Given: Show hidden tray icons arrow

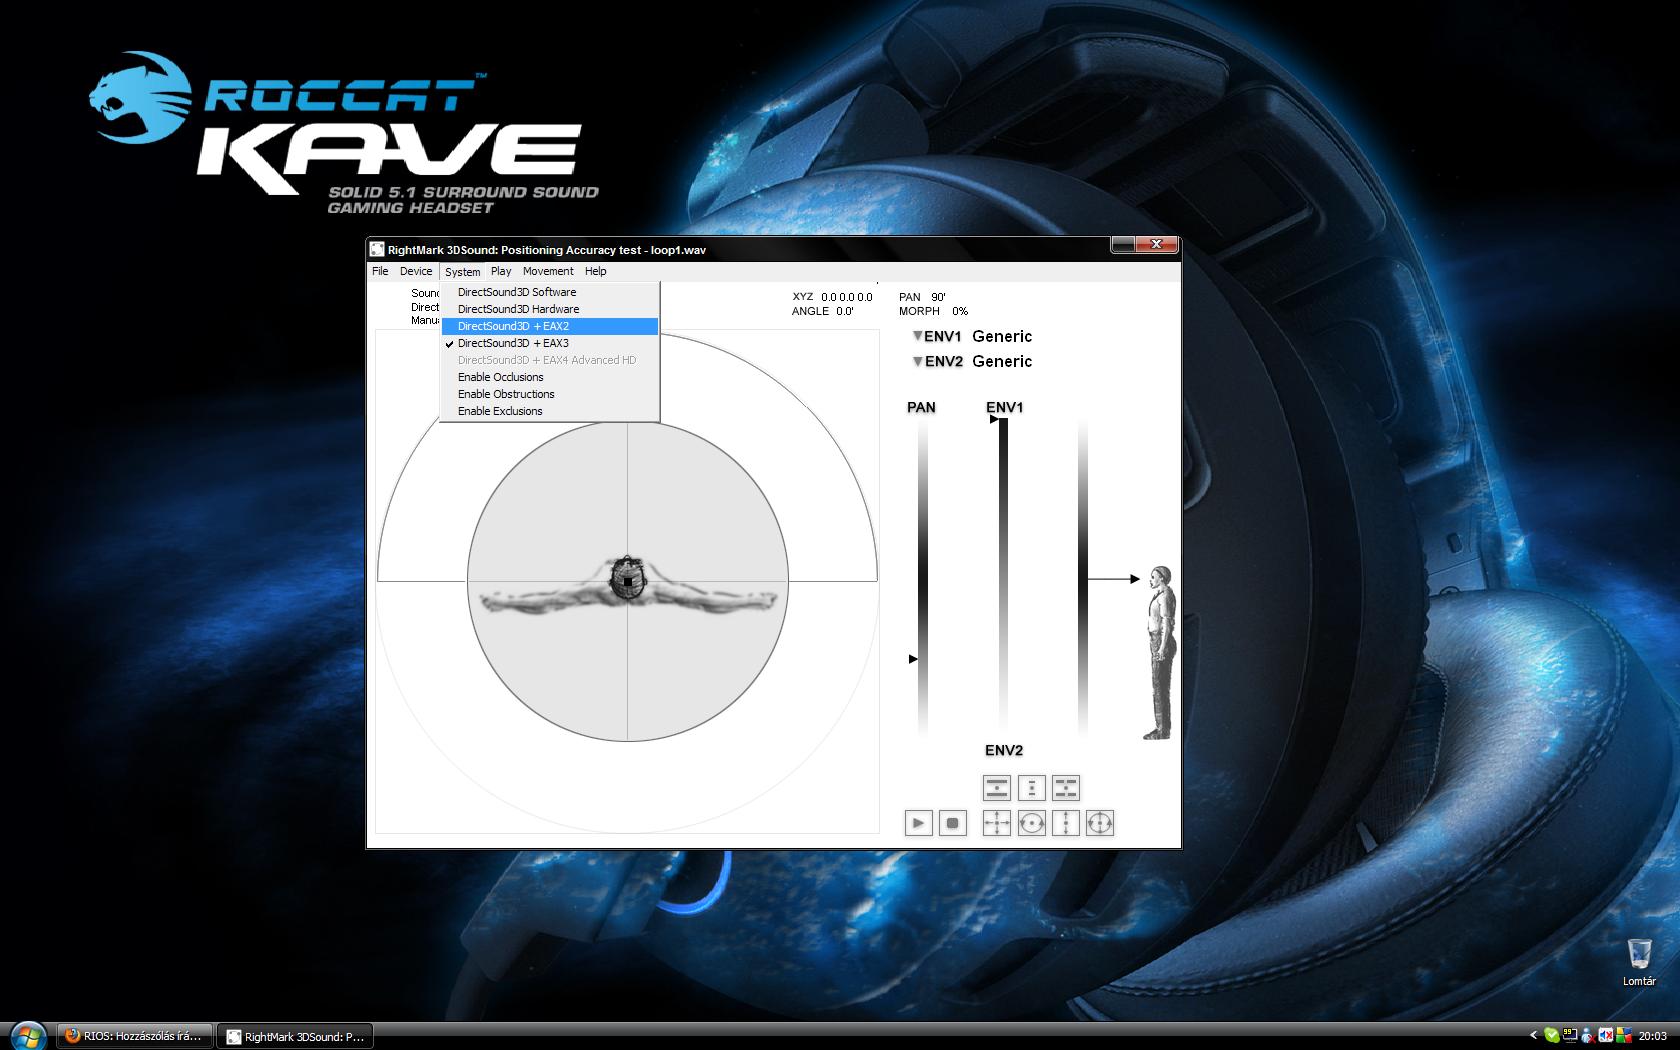Looking at the screenshot, I should point(1534,1036).
